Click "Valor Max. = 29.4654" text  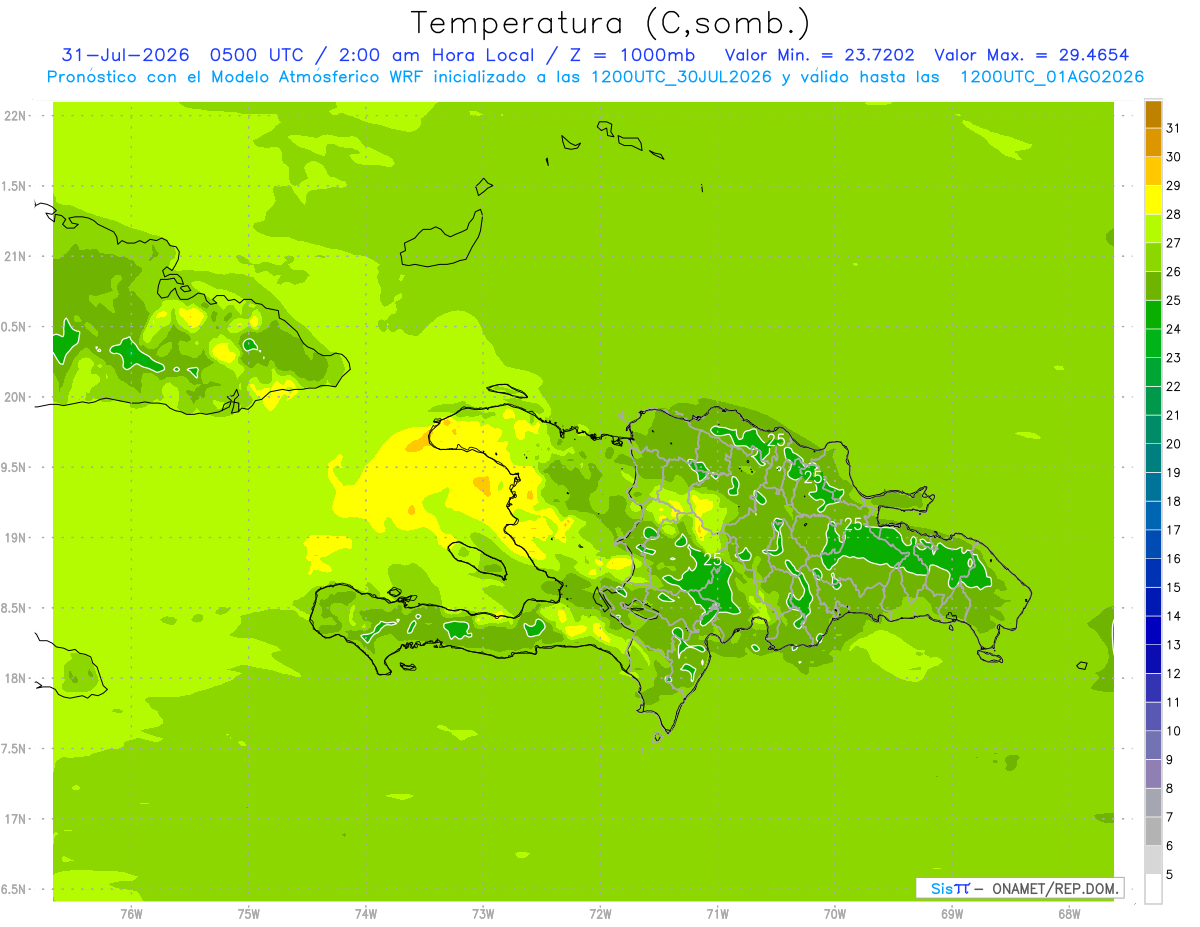point(1031,55)
